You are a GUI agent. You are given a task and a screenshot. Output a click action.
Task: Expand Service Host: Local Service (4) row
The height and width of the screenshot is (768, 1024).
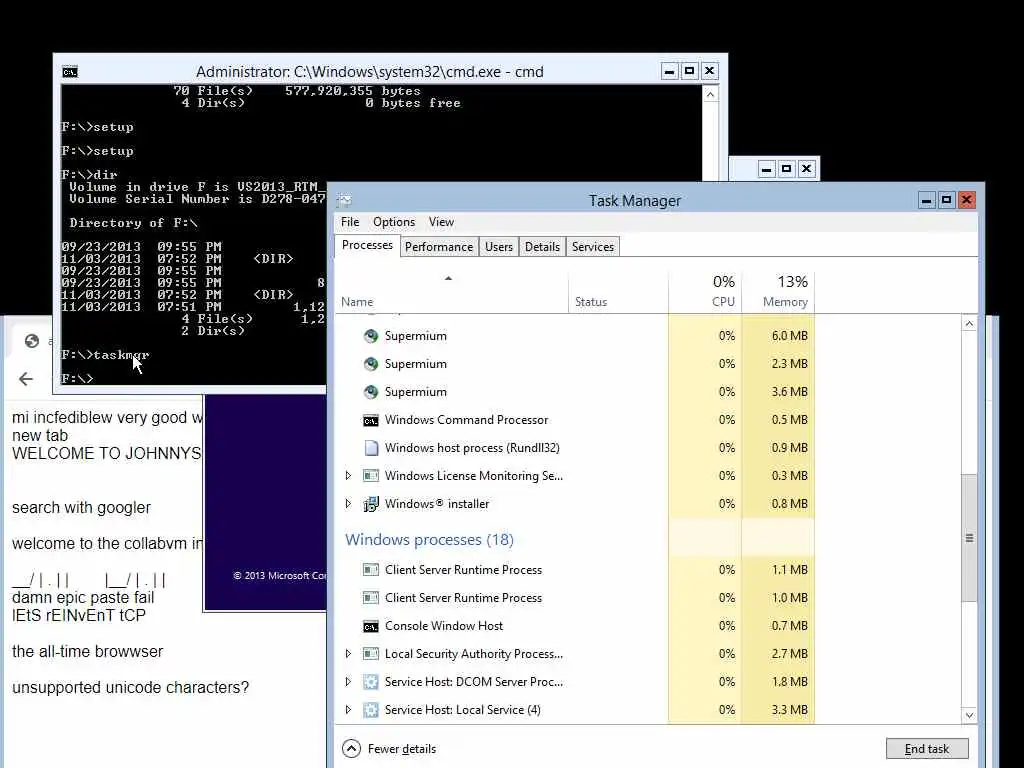(348, 710)
